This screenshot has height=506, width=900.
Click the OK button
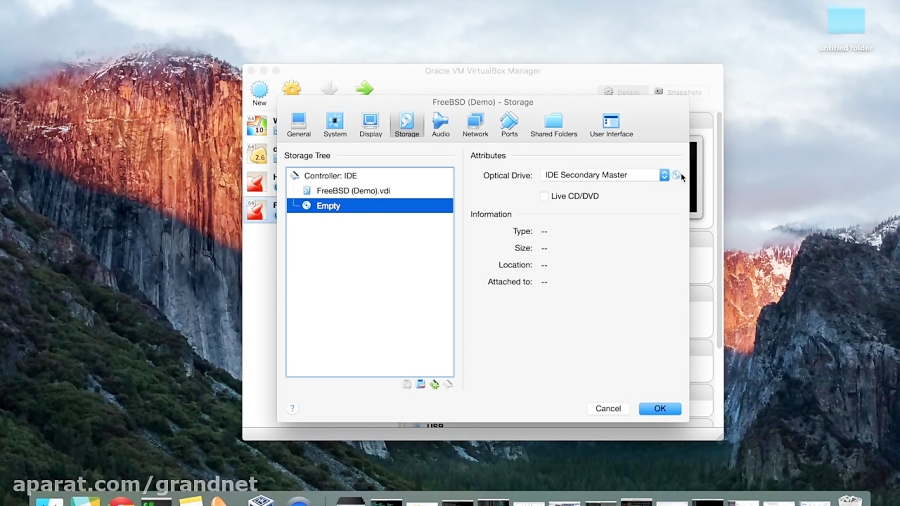660,408
